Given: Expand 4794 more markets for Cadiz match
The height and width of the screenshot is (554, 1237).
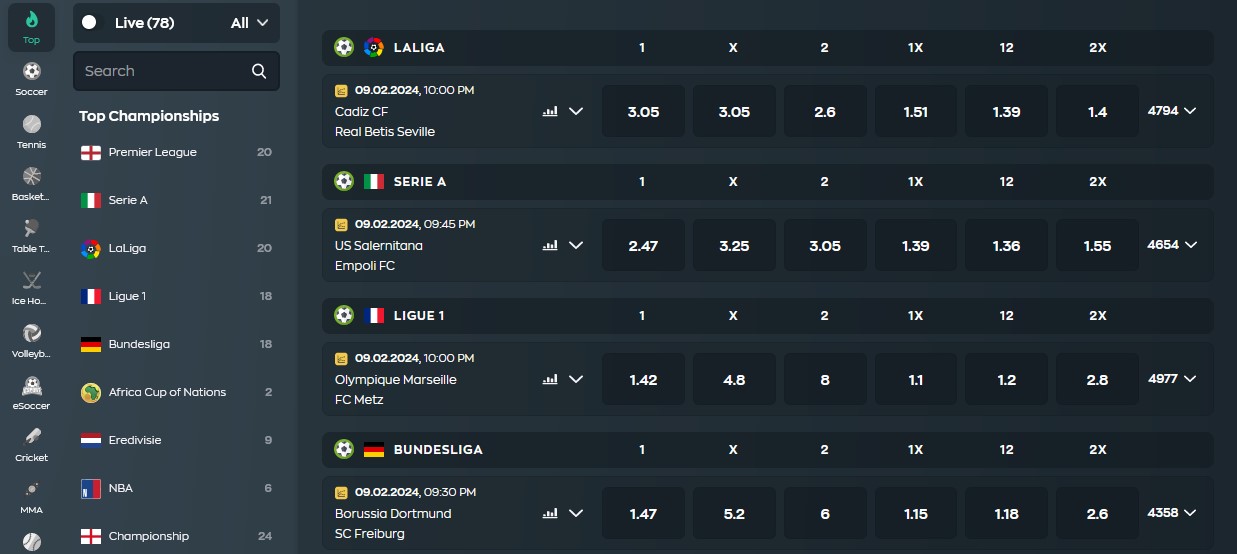Looking at the screenshot, I should click(x=1171, y=111).
